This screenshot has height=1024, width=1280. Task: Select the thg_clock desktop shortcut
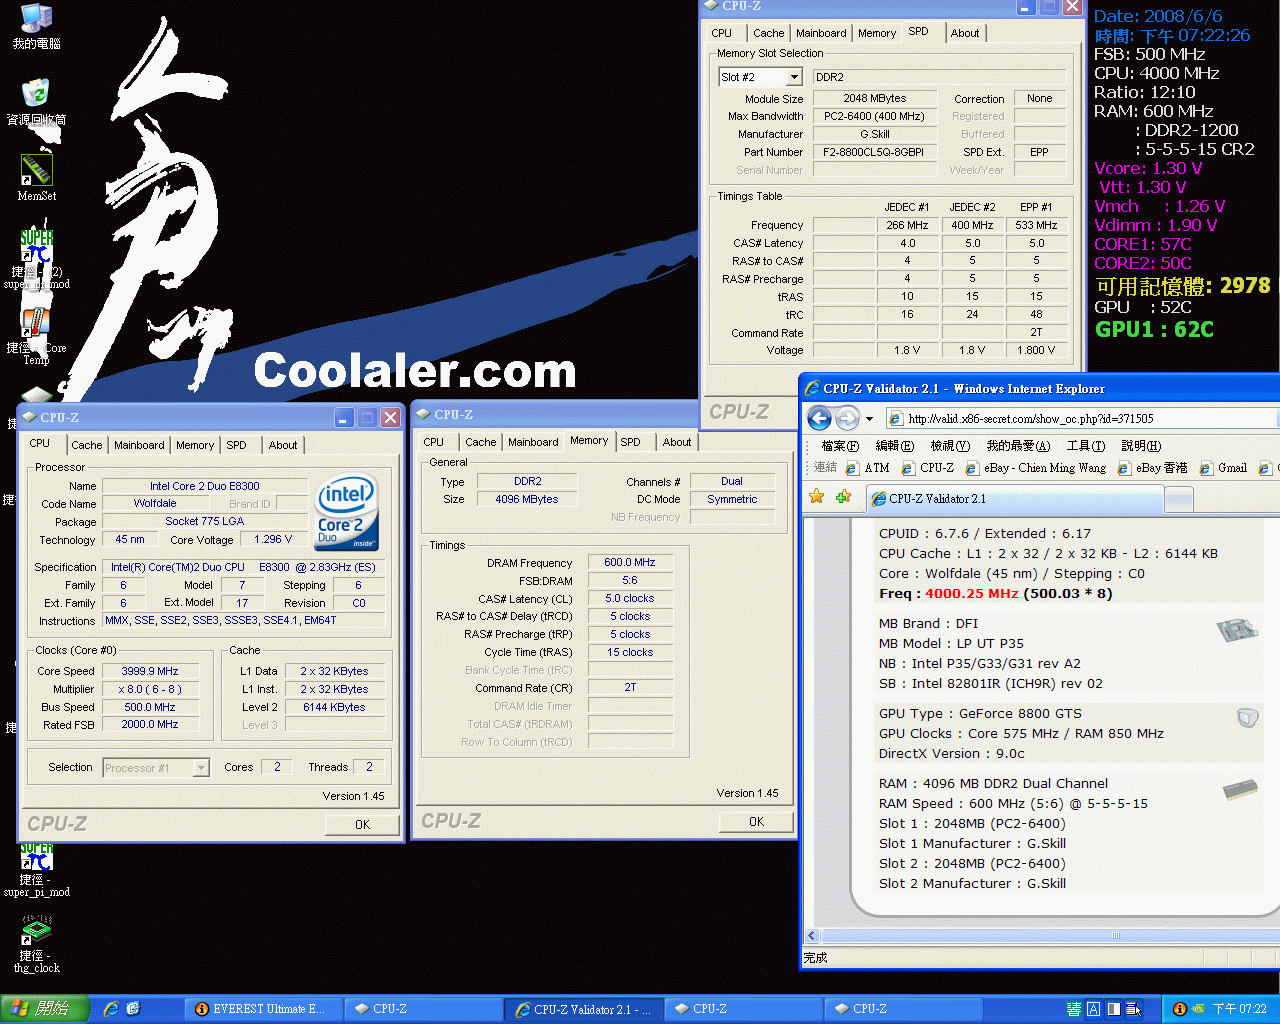37,944
